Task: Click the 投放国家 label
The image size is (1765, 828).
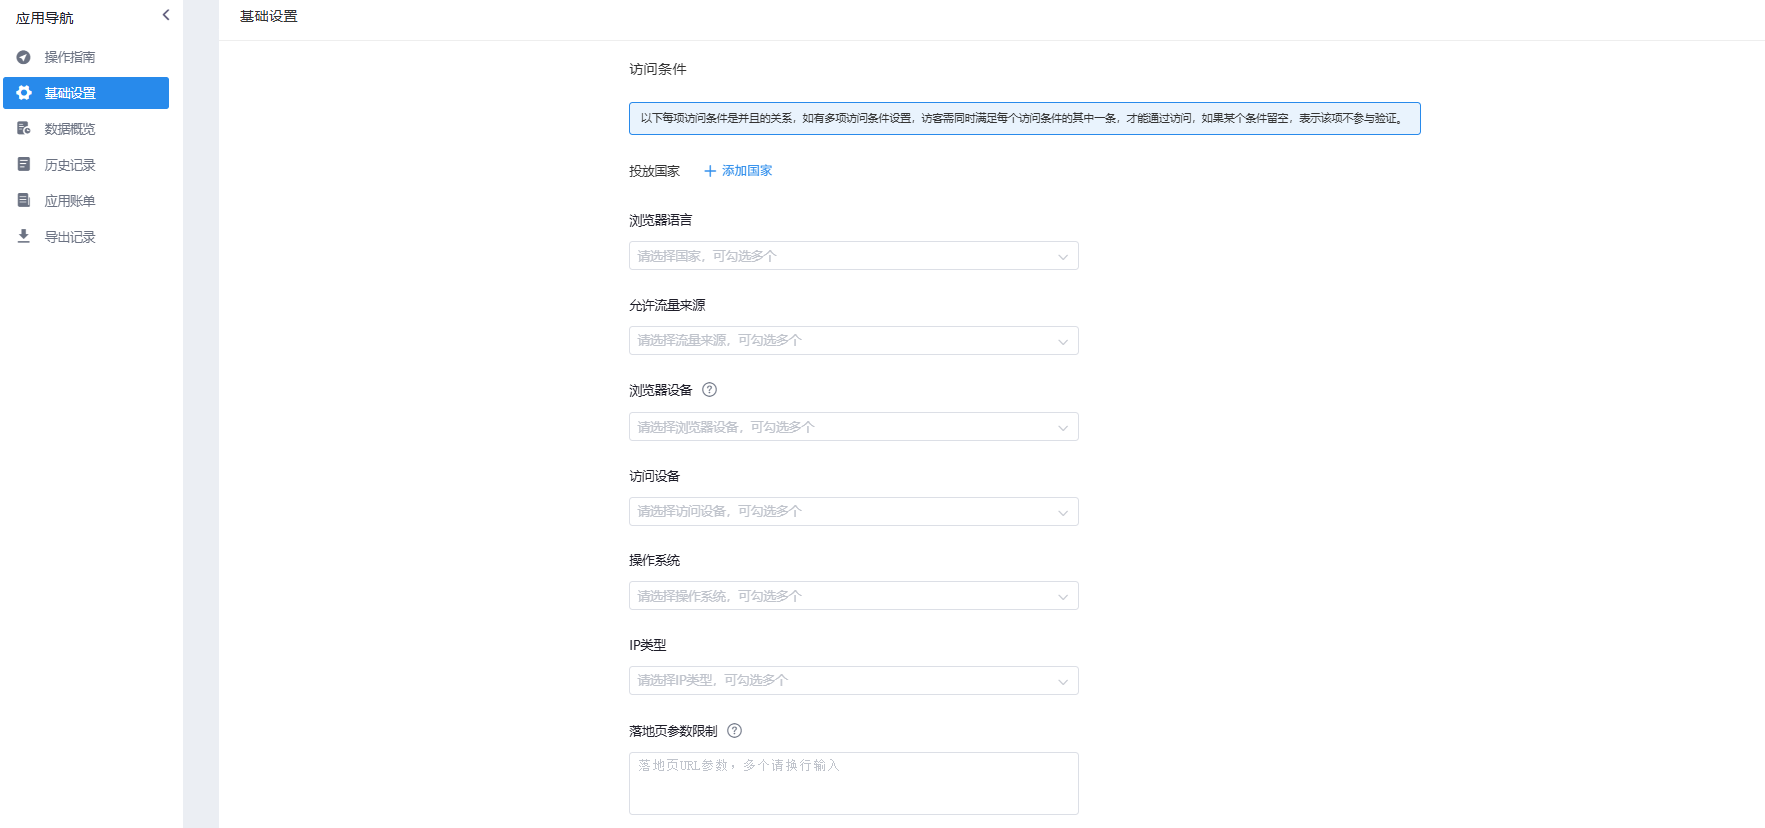Action: coord(654,171)
